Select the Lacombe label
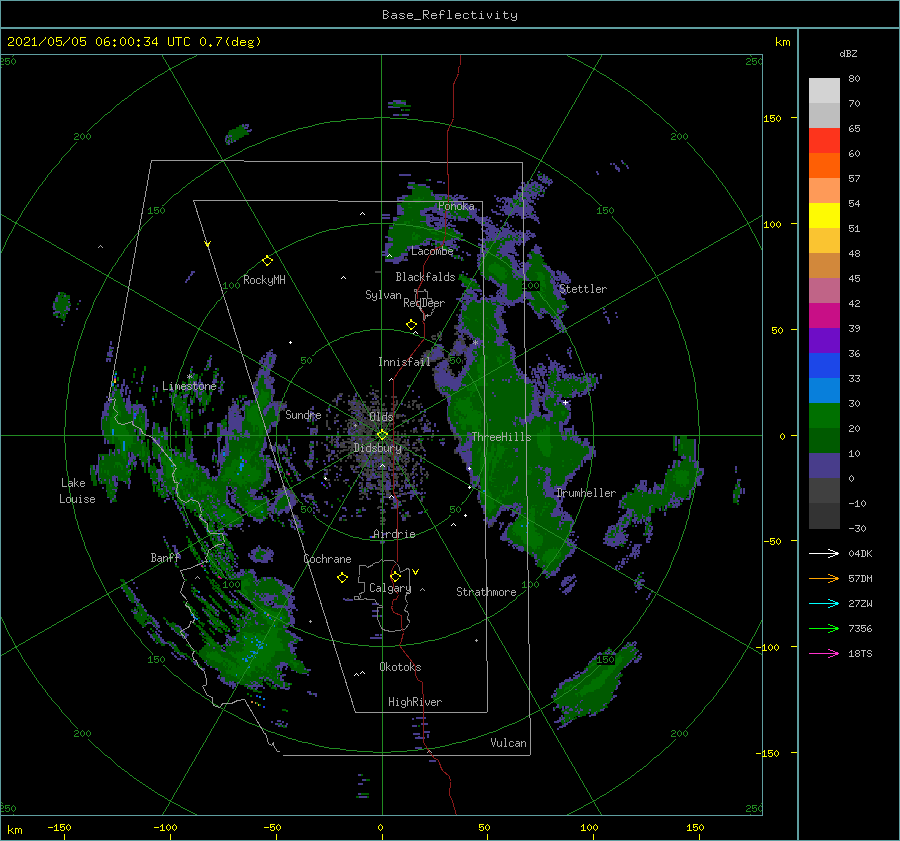This screenshot has height=841, width=900. click(432, 251)
